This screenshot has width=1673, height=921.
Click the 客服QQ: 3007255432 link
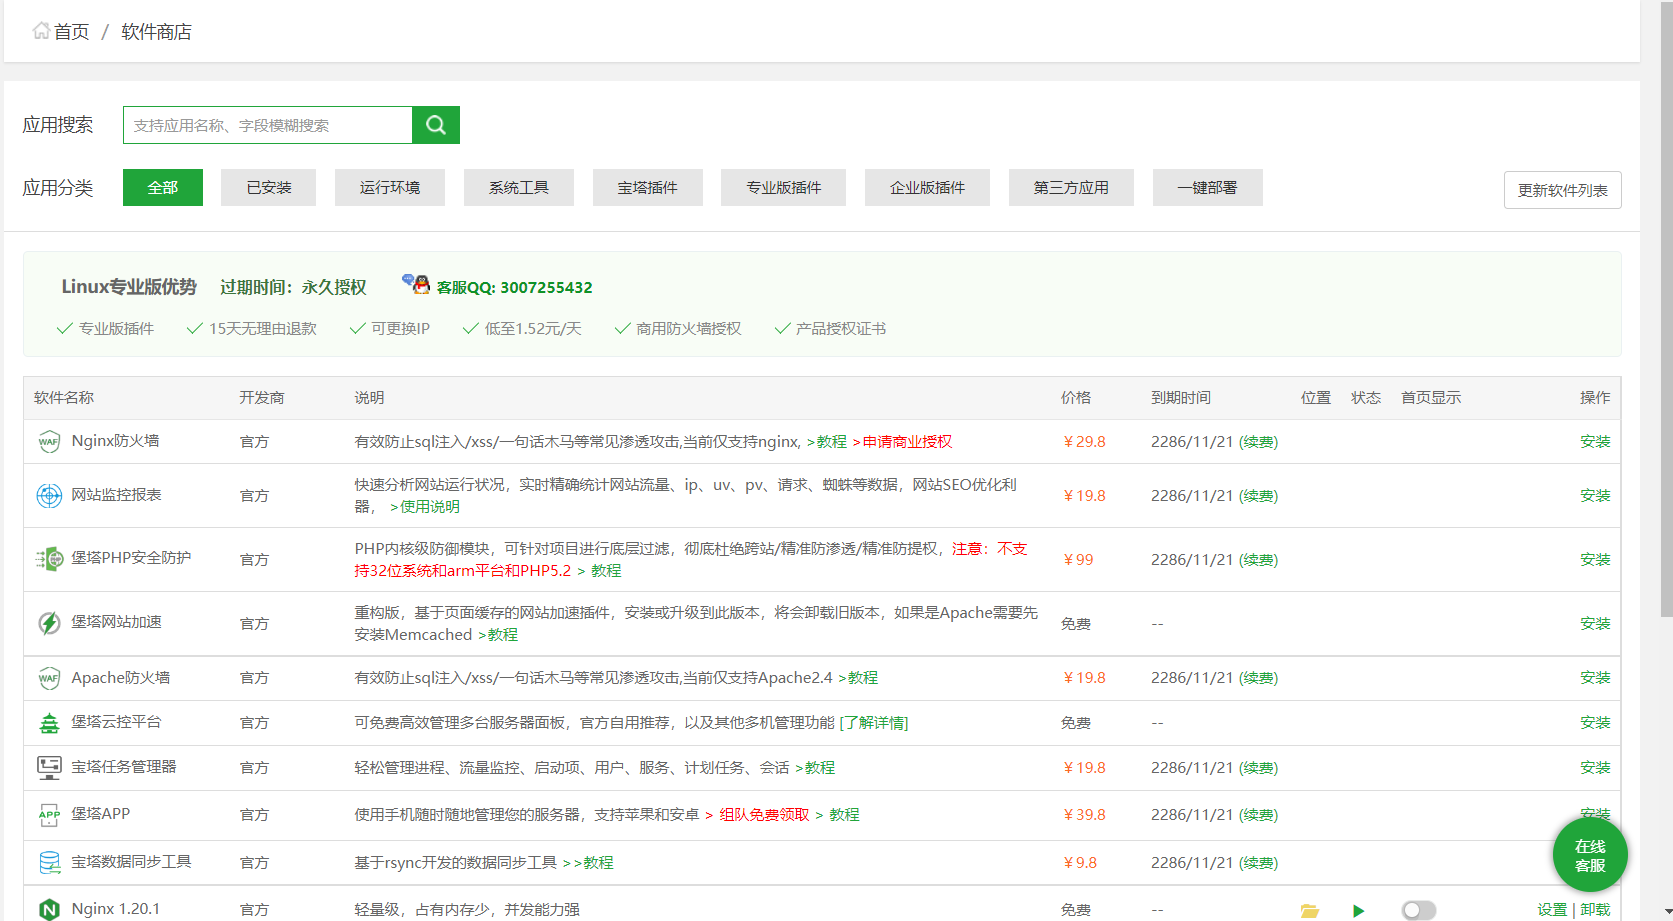514,287
